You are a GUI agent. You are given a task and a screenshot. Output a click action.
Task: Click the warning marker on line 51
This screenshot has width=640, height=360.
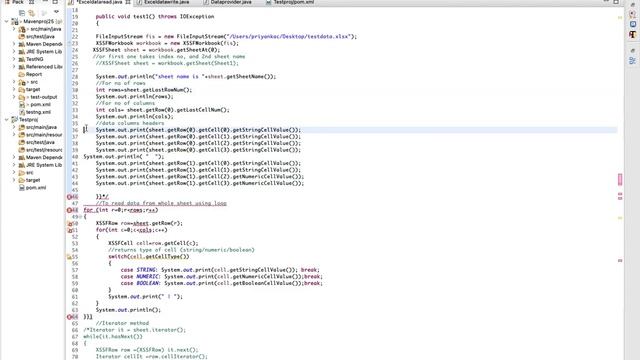click(69, 230)
